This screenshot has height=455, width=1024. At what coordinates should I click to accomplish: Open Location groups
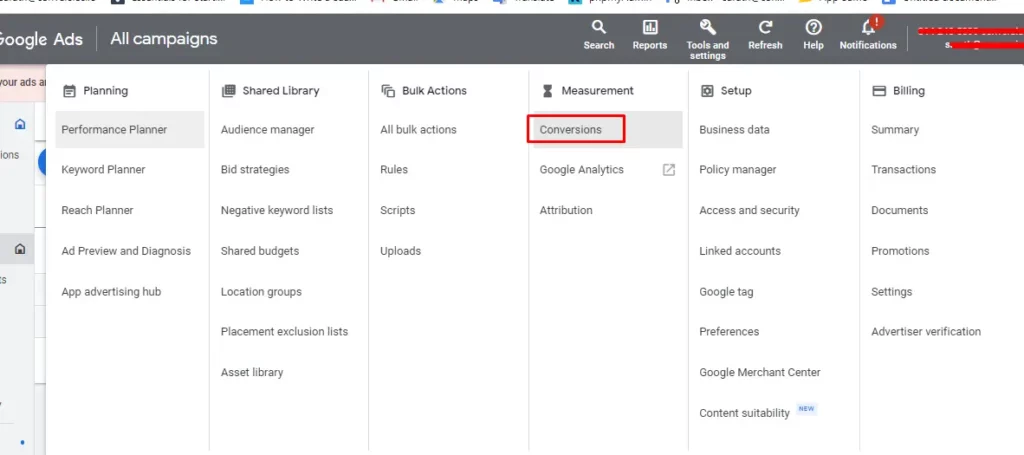click(x=261, y=292)
